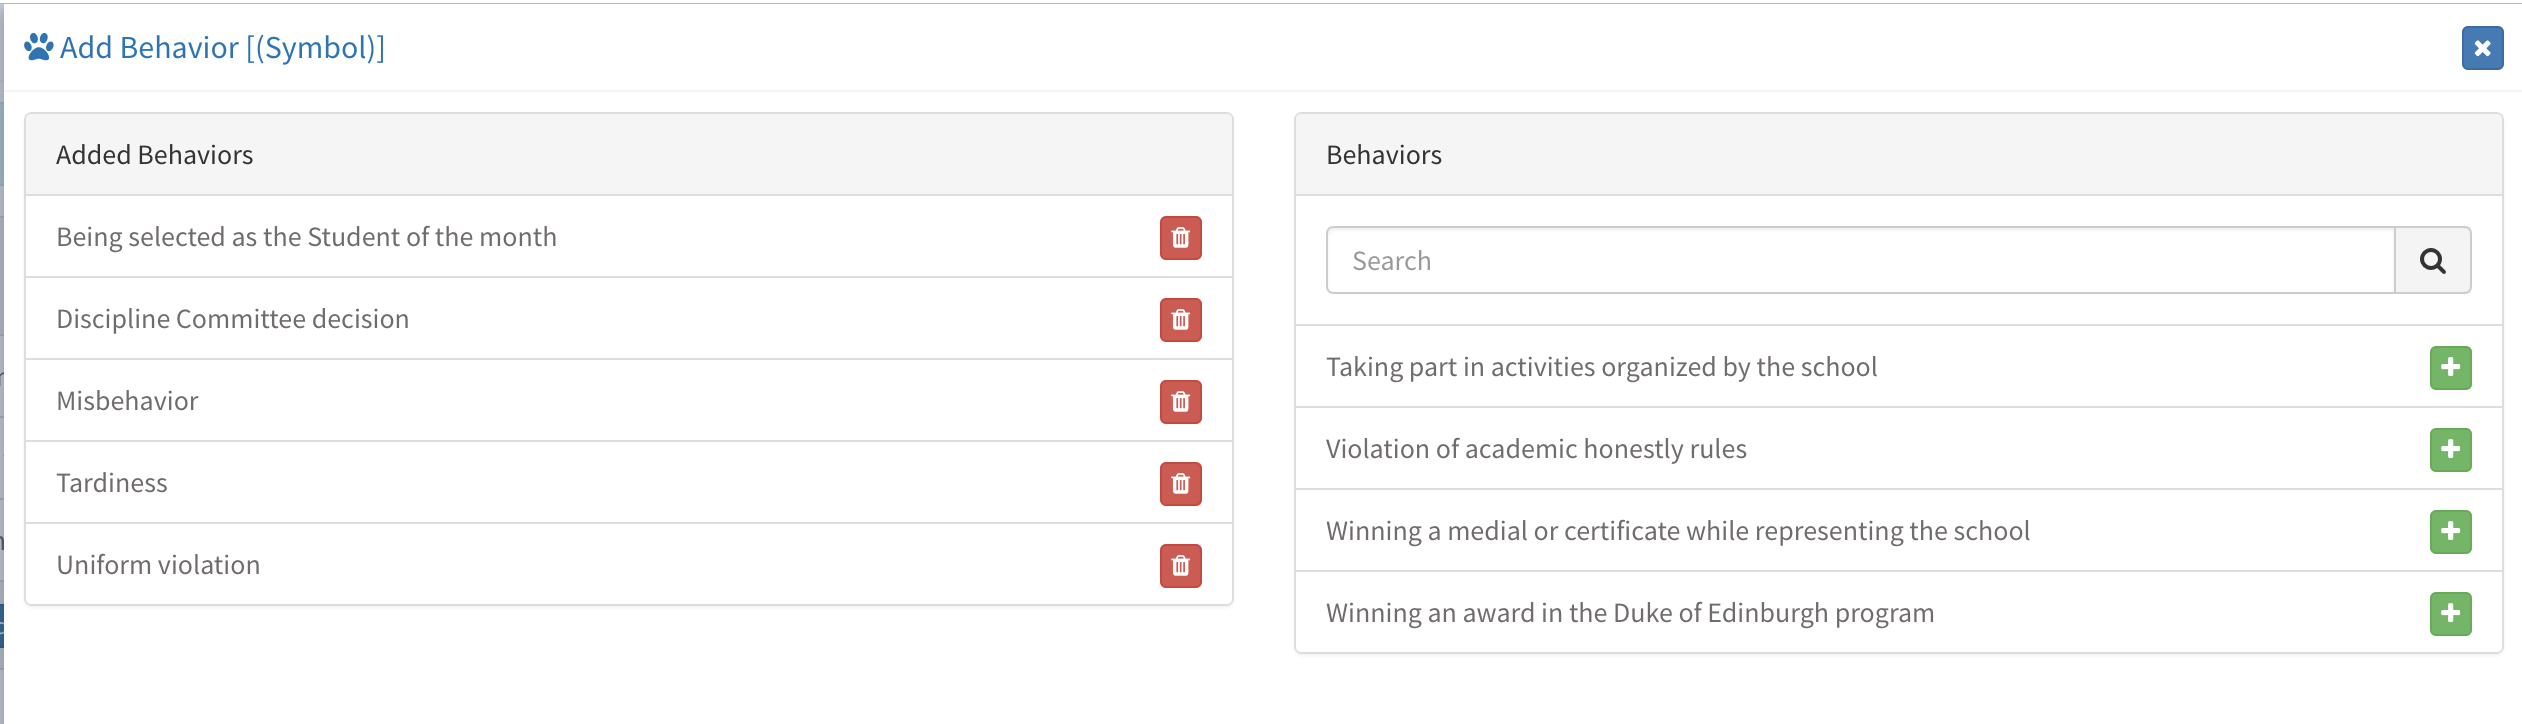Add the Duke of Edinburgh award behavior
The height and width of the screenshot is (724, 2522).
click(2450, 614)
